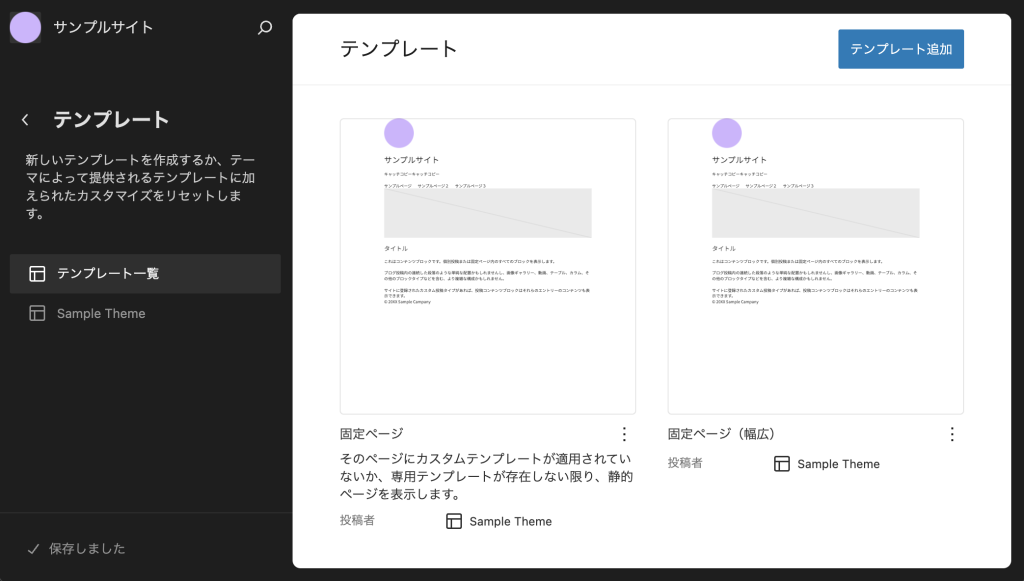The height and width of the screenshot is (581, 1024).
Task: Click the サンプルサイト site title
Action: (103, 28)
